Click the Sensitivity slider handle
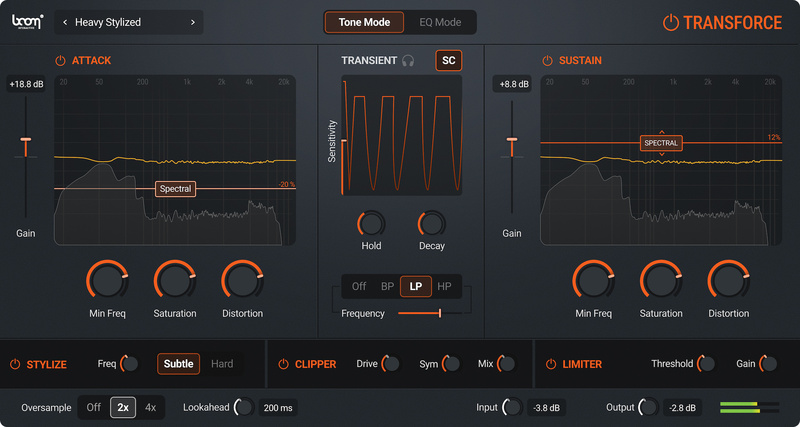The height and width of the screenshot is (427, 800). pos(344,141)
